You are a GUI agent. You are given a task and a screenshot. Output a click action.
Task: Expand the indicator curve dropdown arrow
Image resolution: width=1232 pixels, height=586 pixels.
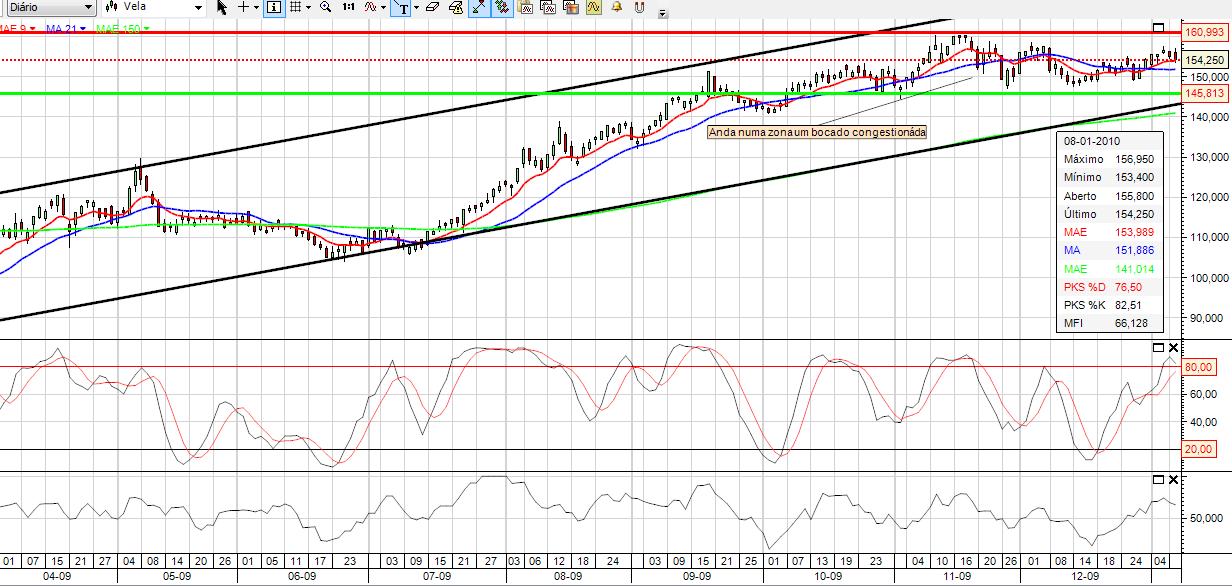(x=384, y=7)
